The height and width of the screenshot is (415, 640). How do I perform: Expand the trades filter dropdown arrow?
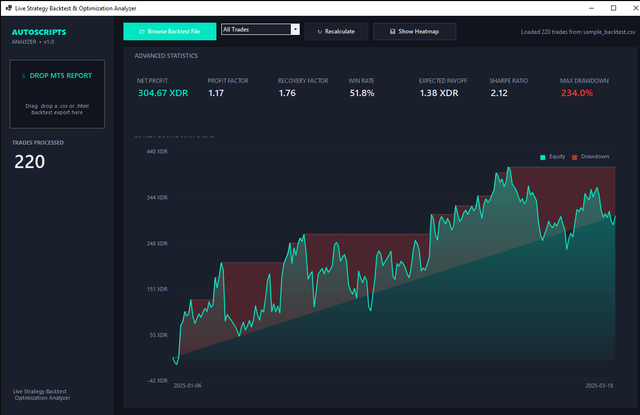coord(295,29)
